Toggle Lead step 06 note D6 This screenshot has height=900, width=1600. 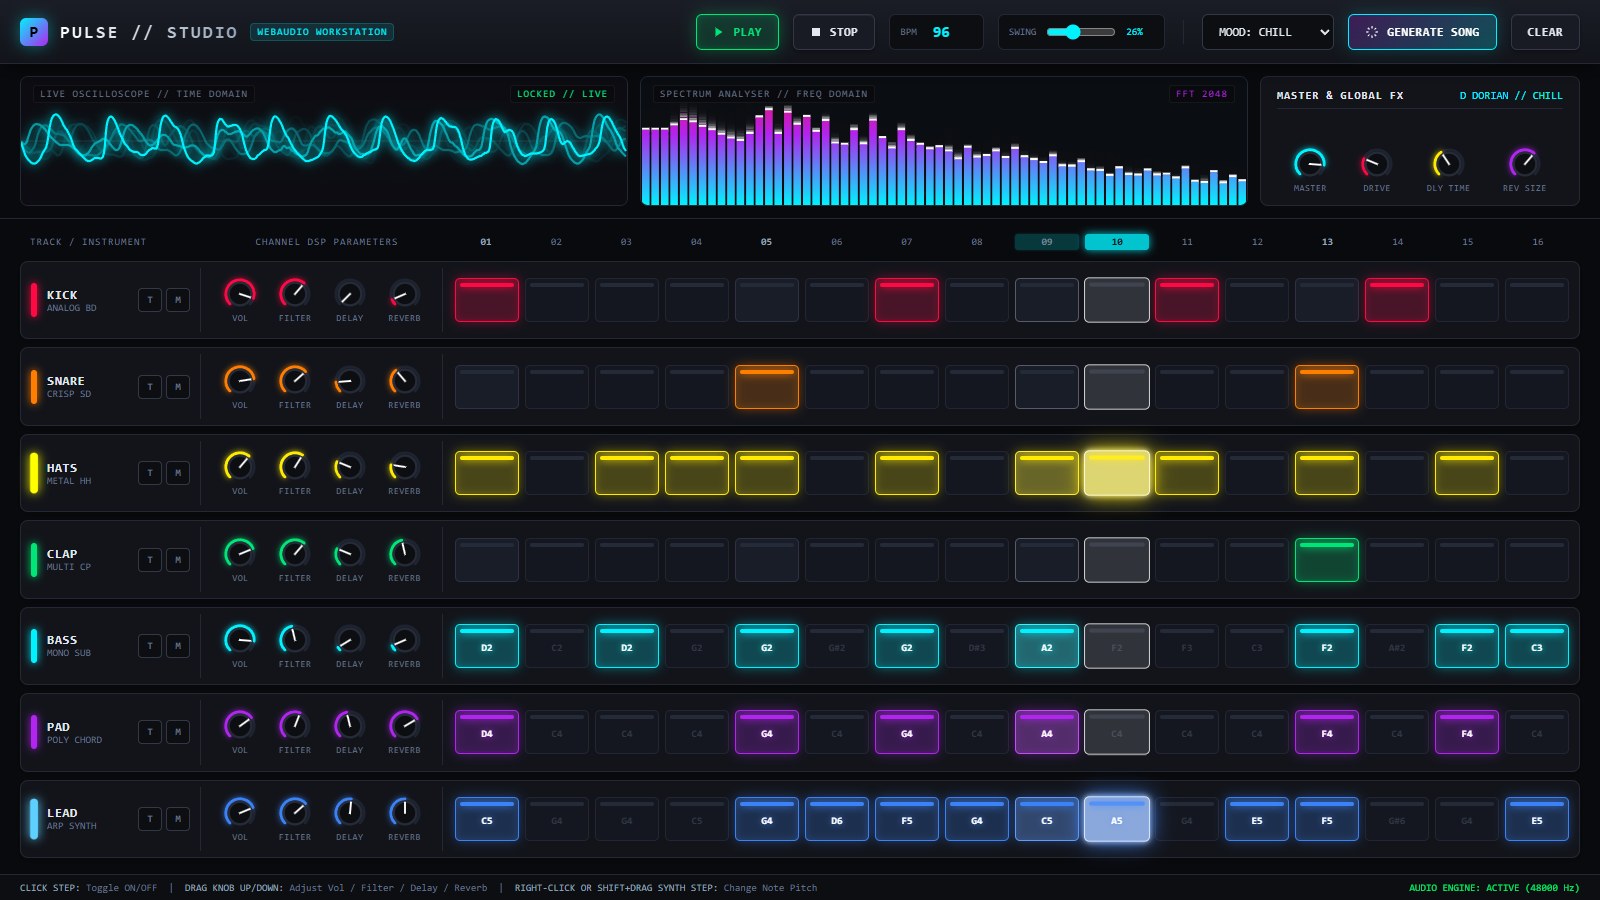coord(837,819)
